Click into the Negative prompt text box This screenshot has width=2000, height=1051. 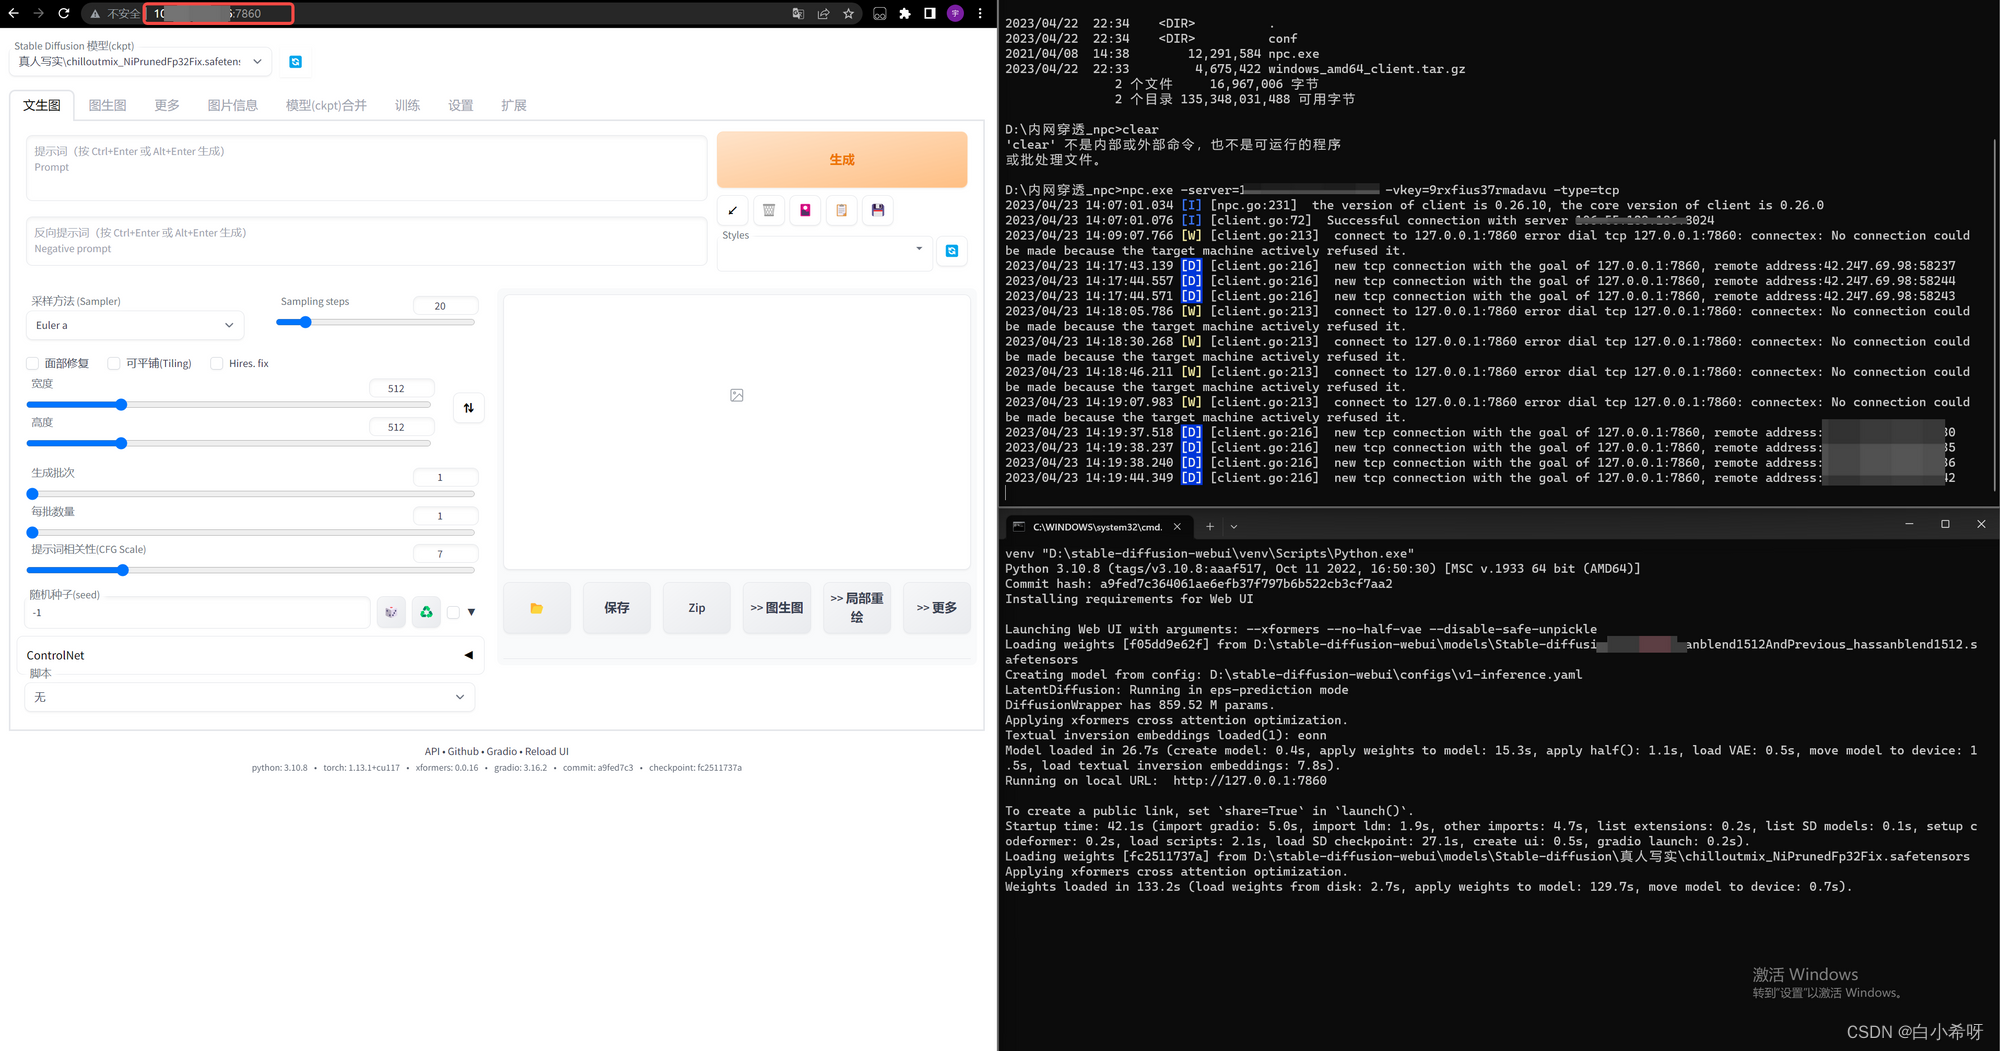(x=366, y=241)
